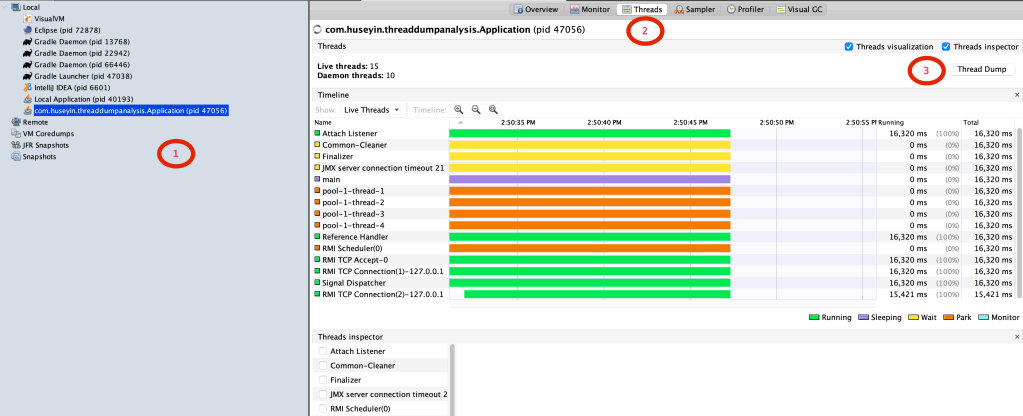Click the timeline zoom out magnifier
This screenshot has height=416, width=1023.
point(475,109)
